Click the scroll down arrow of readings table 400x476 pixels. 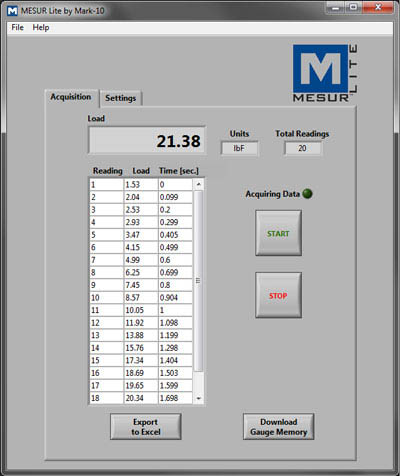click(x=198, y=398)
